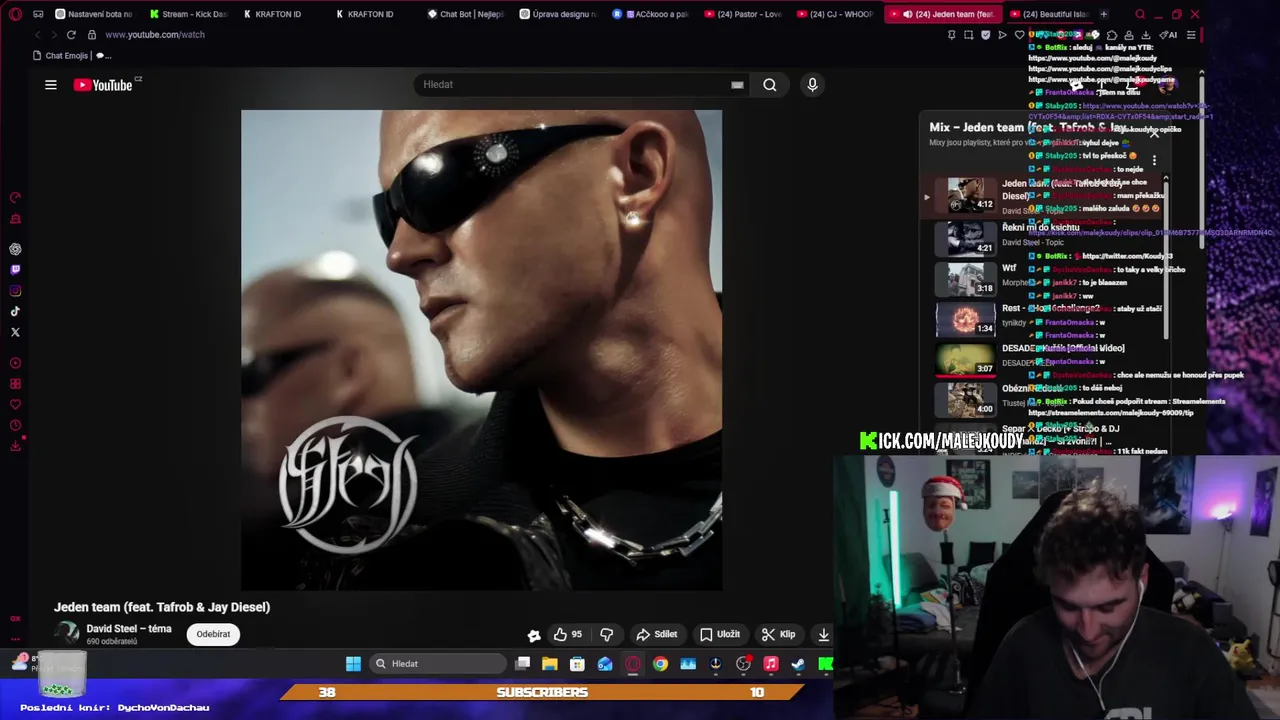
Task: Click the magnifier search button in YouTube
Action: coord(770,85)
